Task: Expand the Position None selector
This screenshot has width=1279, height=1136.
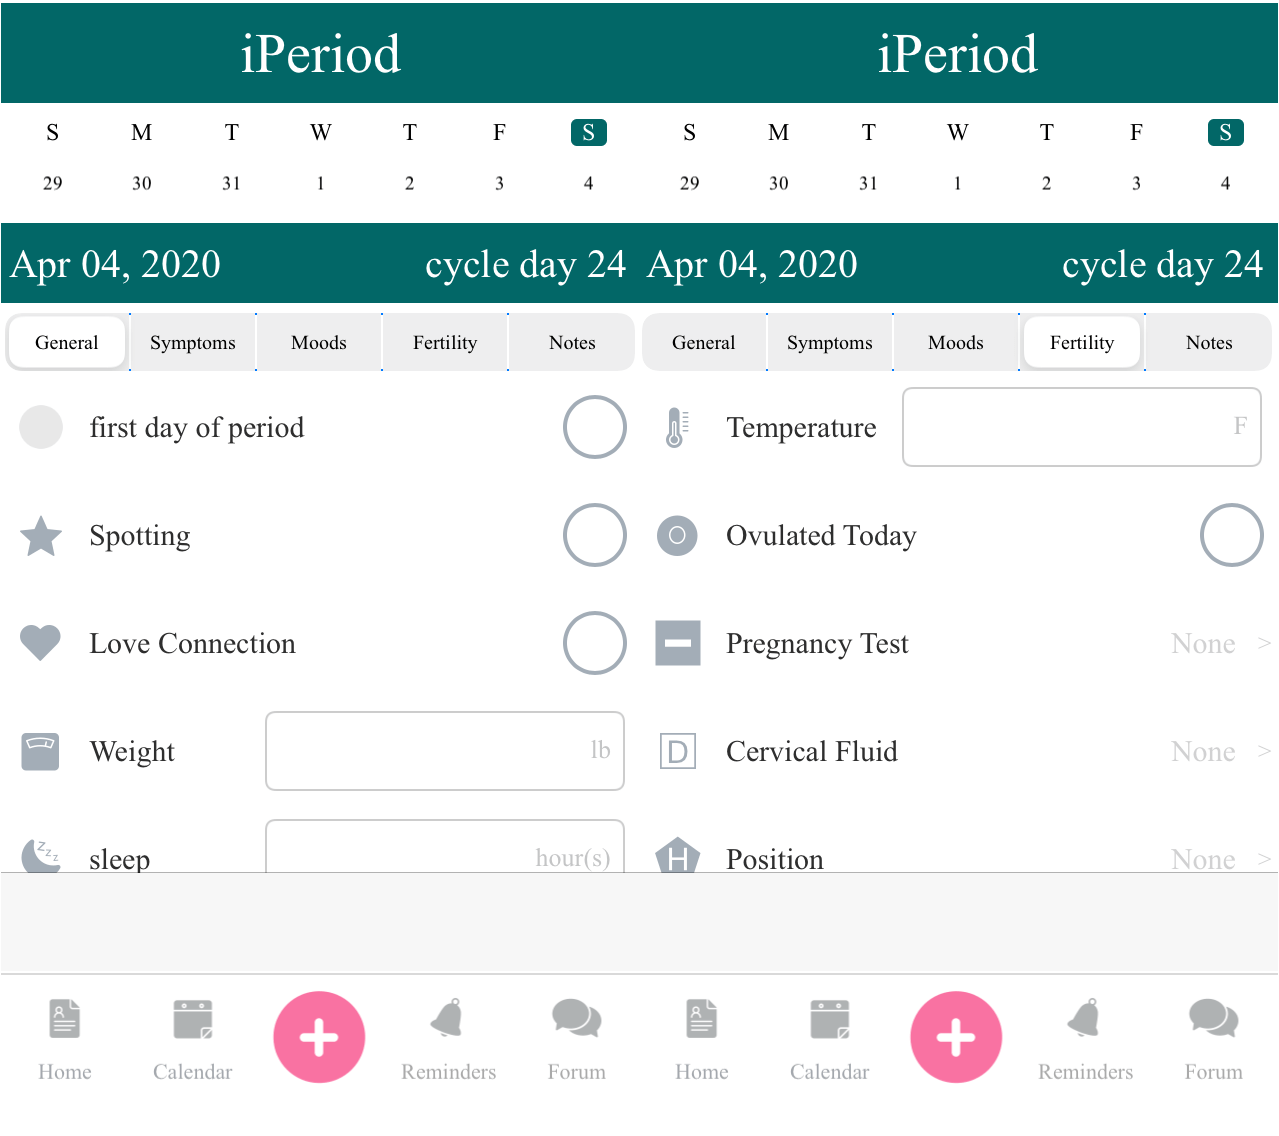Action: coord(1220,858)
